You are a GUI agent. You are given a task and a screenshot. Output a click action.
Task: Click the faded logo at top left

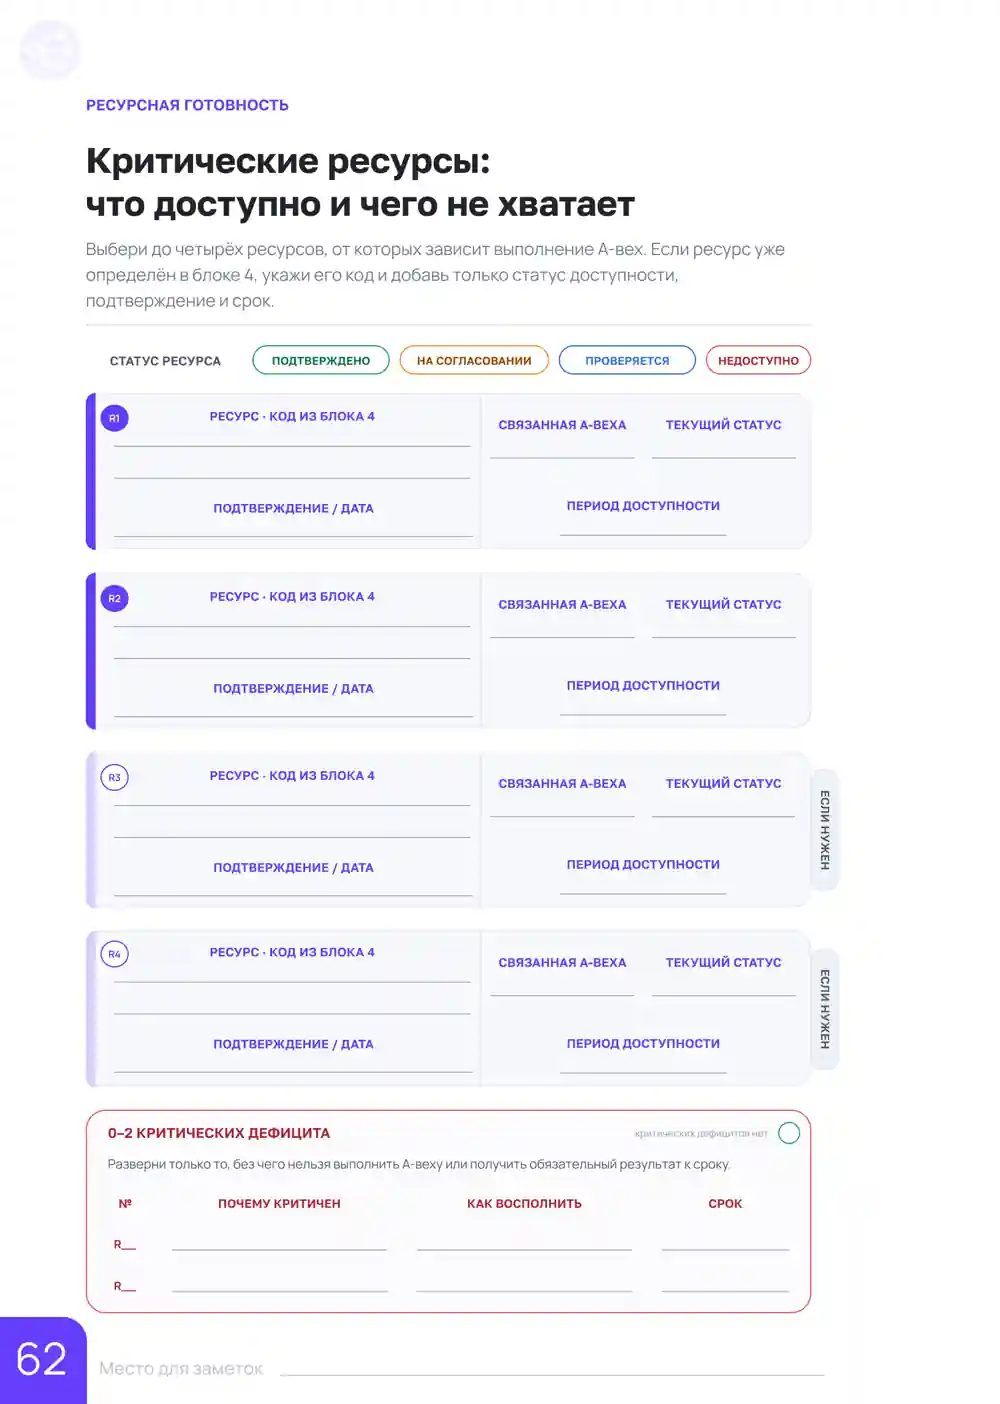50,49
